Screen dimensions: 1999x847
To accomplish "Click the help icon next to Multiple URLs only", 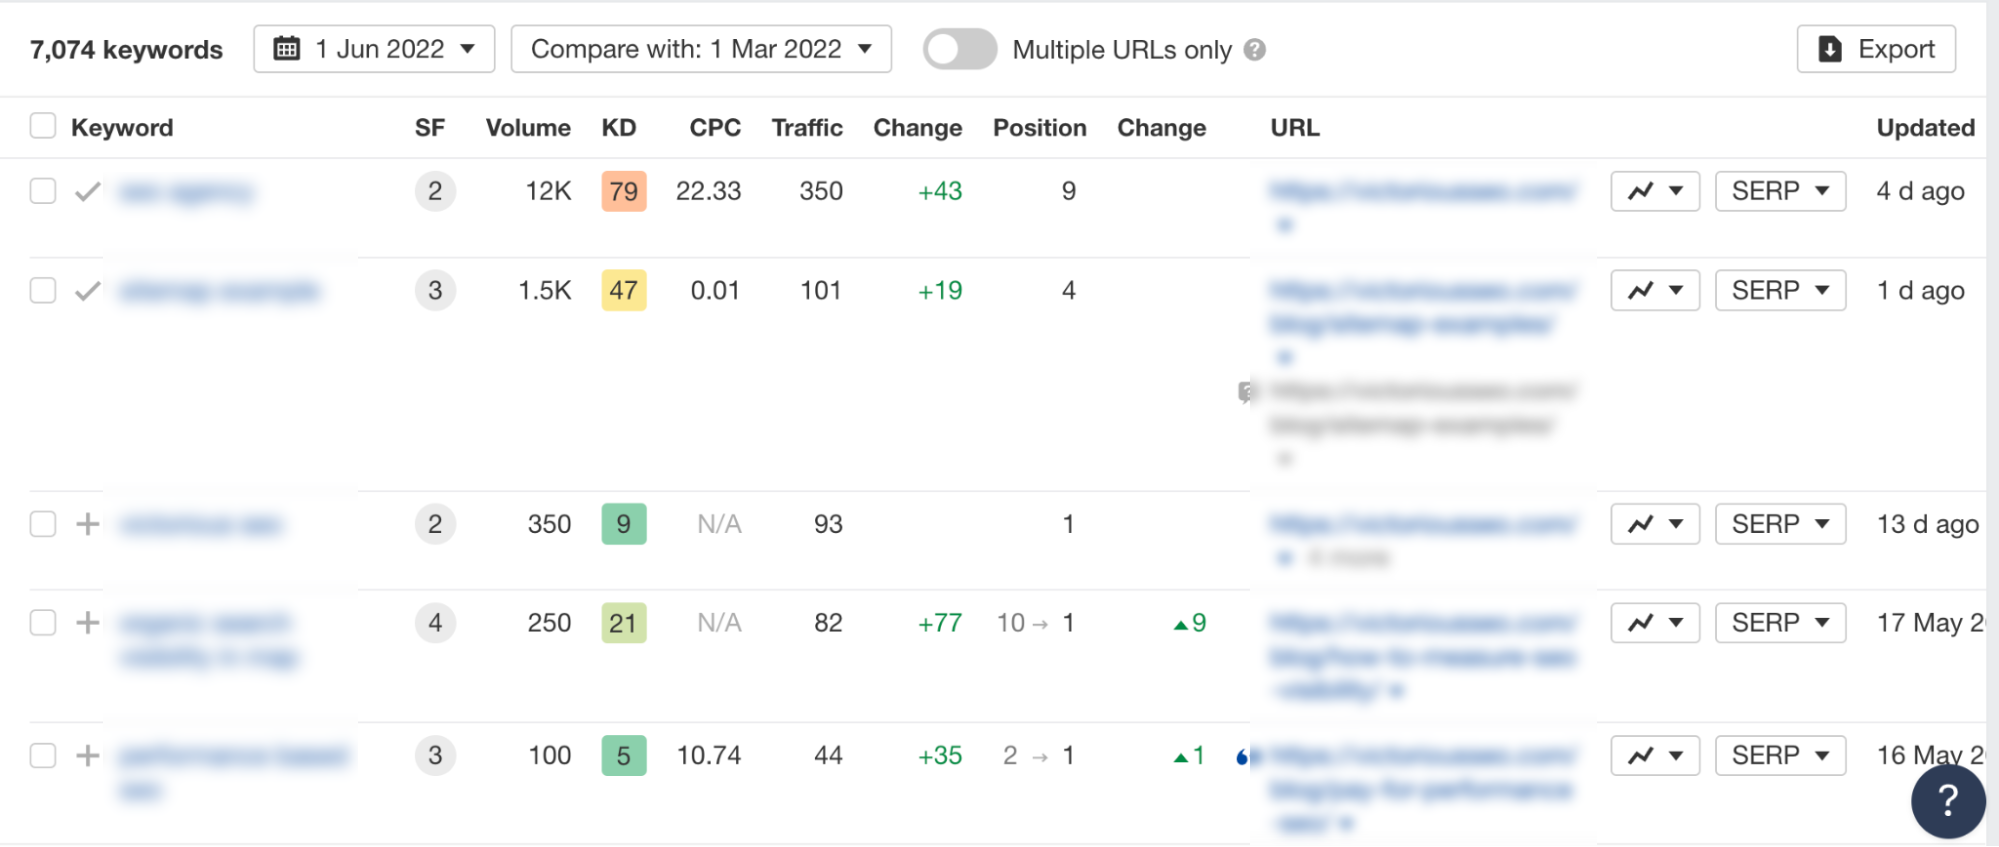I will (1255, 50).
